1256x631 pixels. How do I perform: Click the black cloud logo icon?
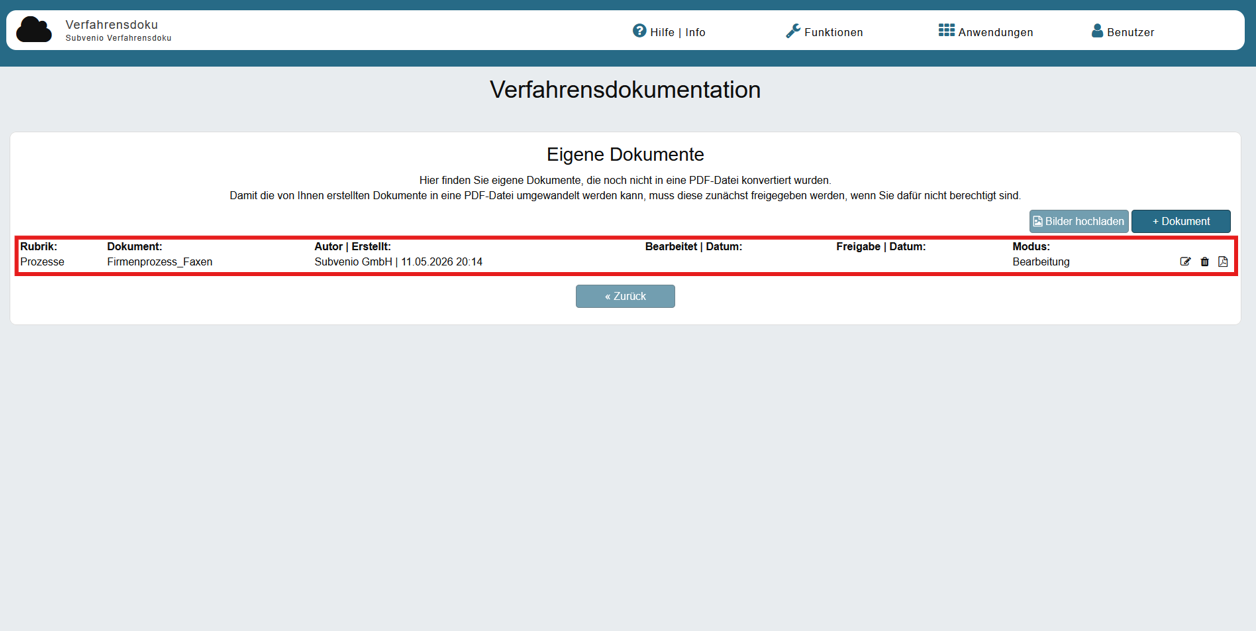pyautogui.click(x=34, y=30)
